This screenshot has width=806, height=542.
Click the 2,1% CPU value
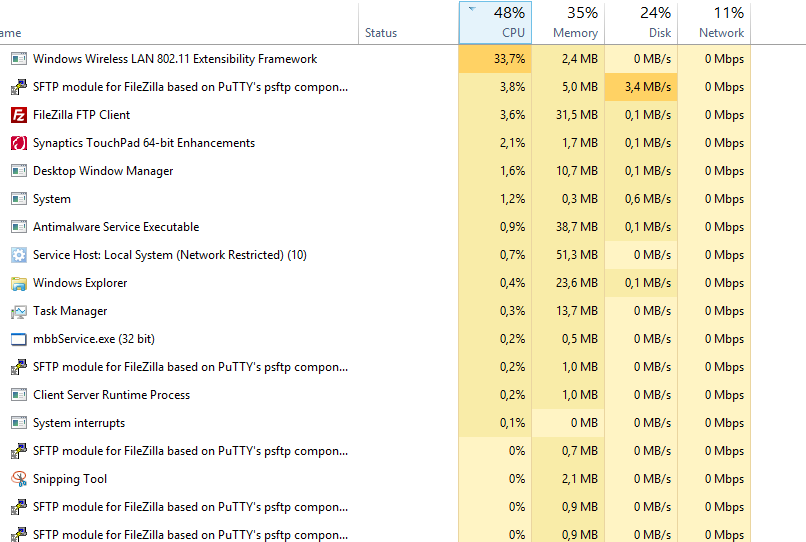(512, 143)
